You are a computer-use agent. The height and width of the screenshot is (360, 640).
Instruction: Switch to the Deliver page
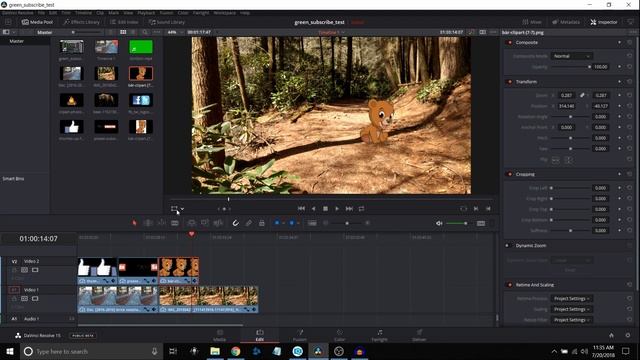tap(419, 336)
